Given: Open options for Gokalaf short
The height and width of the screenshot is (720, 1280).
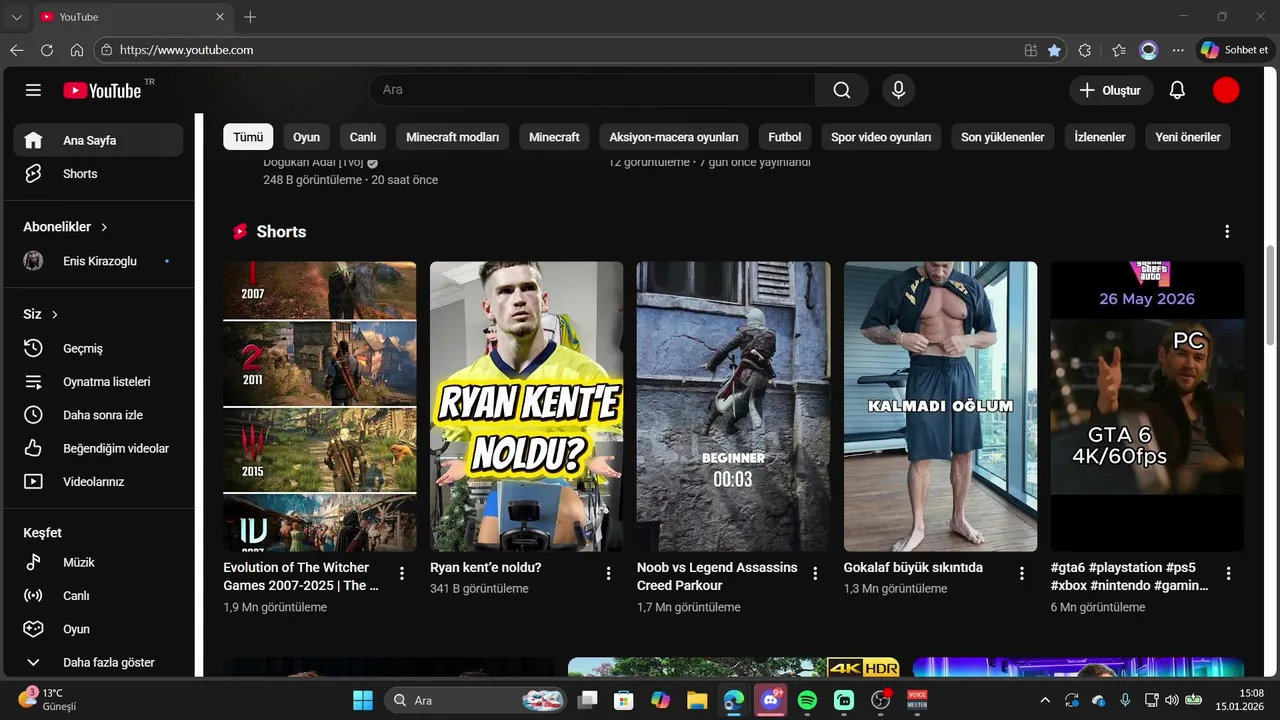Looking at the screenshot, I should (1022, 573).
